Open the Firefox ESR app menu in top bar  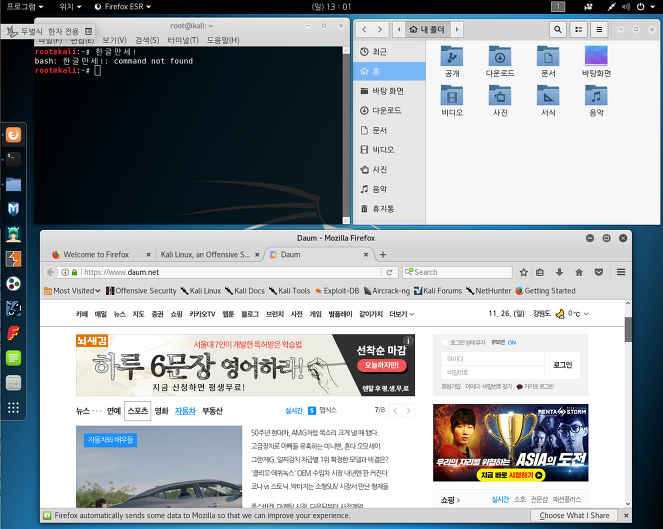tap(123, 7)
